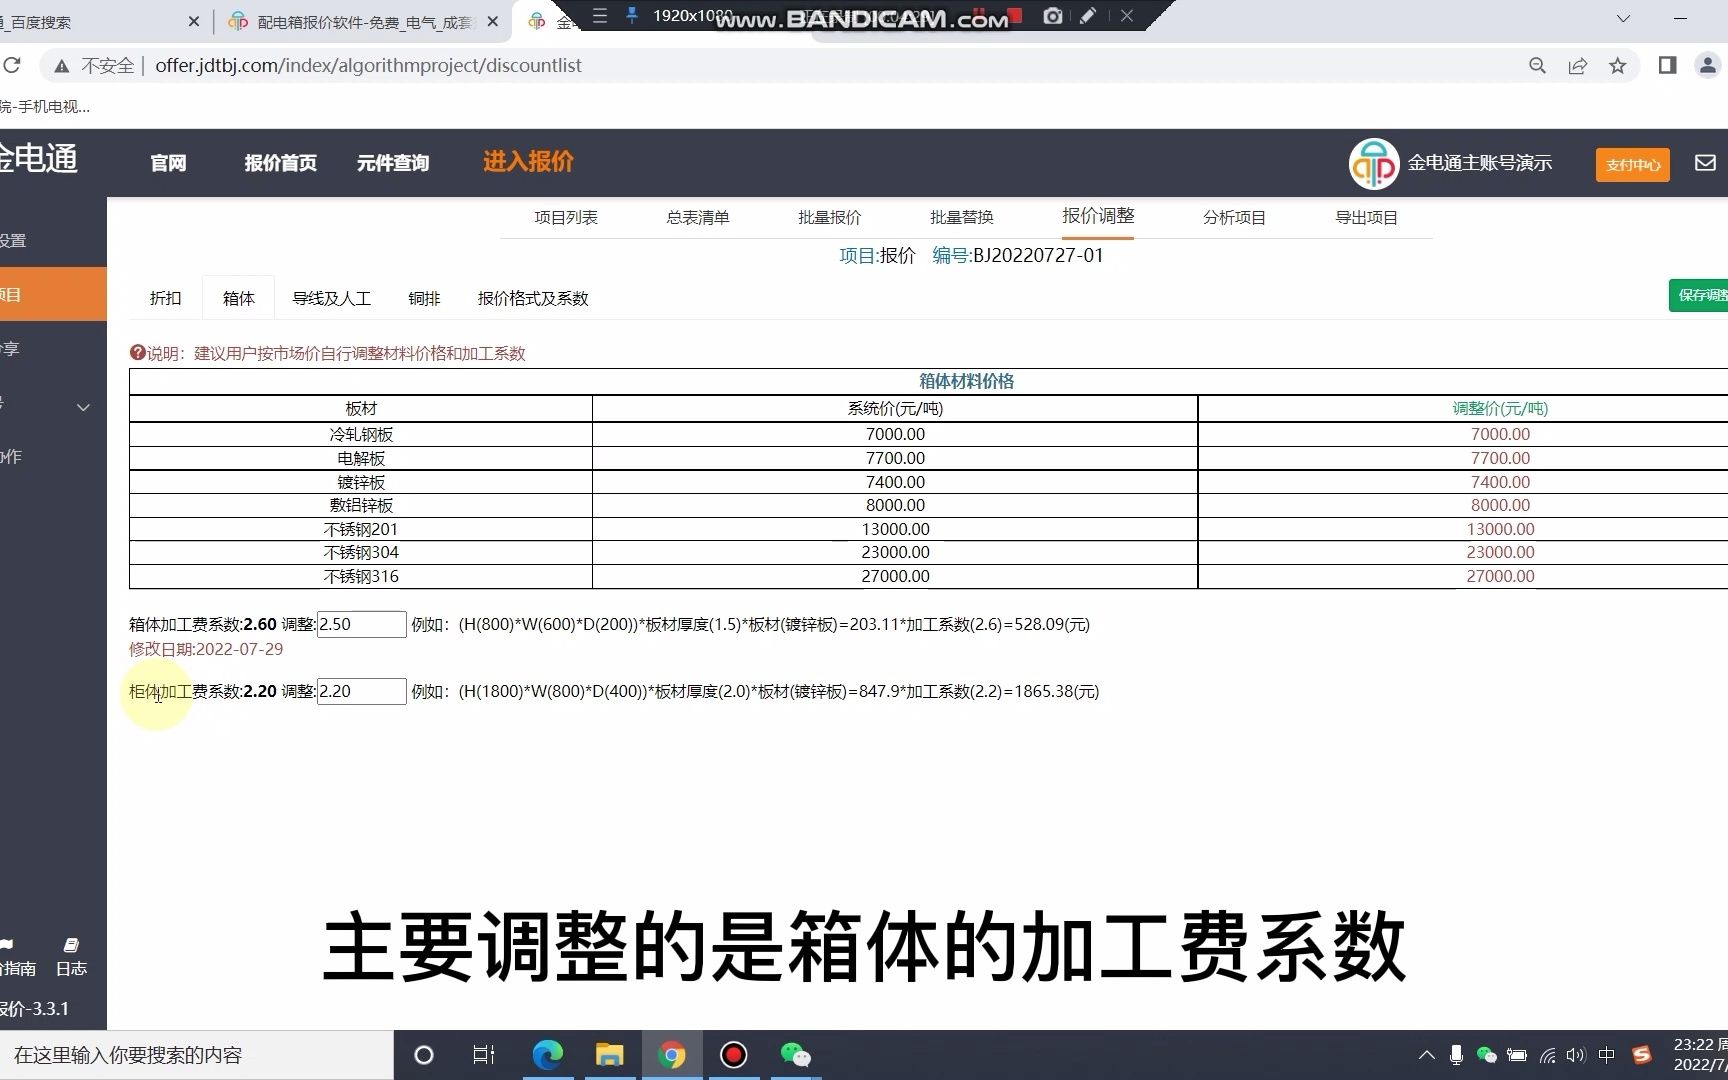Open Cortana circle on taskbar

(424, 1055)
